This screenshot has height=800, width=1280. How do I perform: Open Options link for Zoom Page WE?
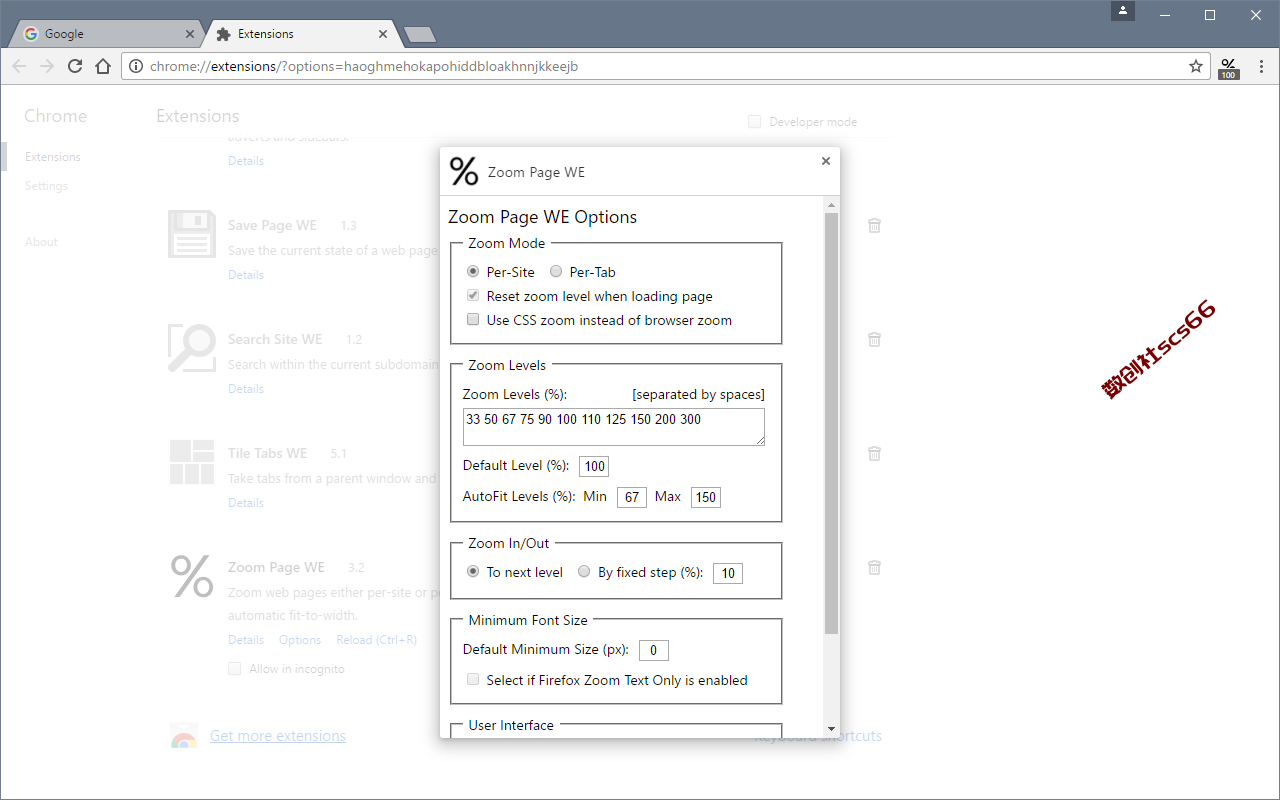(x=300, y=640)
